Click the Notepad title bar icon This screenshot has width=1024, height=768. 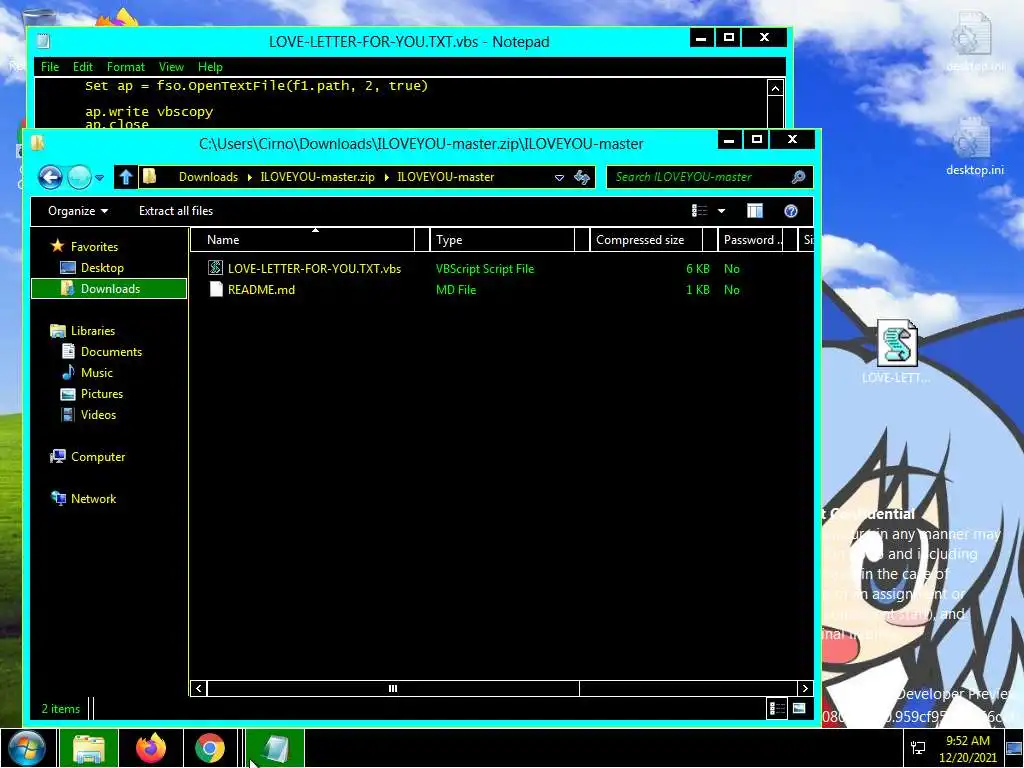[43, 42]
